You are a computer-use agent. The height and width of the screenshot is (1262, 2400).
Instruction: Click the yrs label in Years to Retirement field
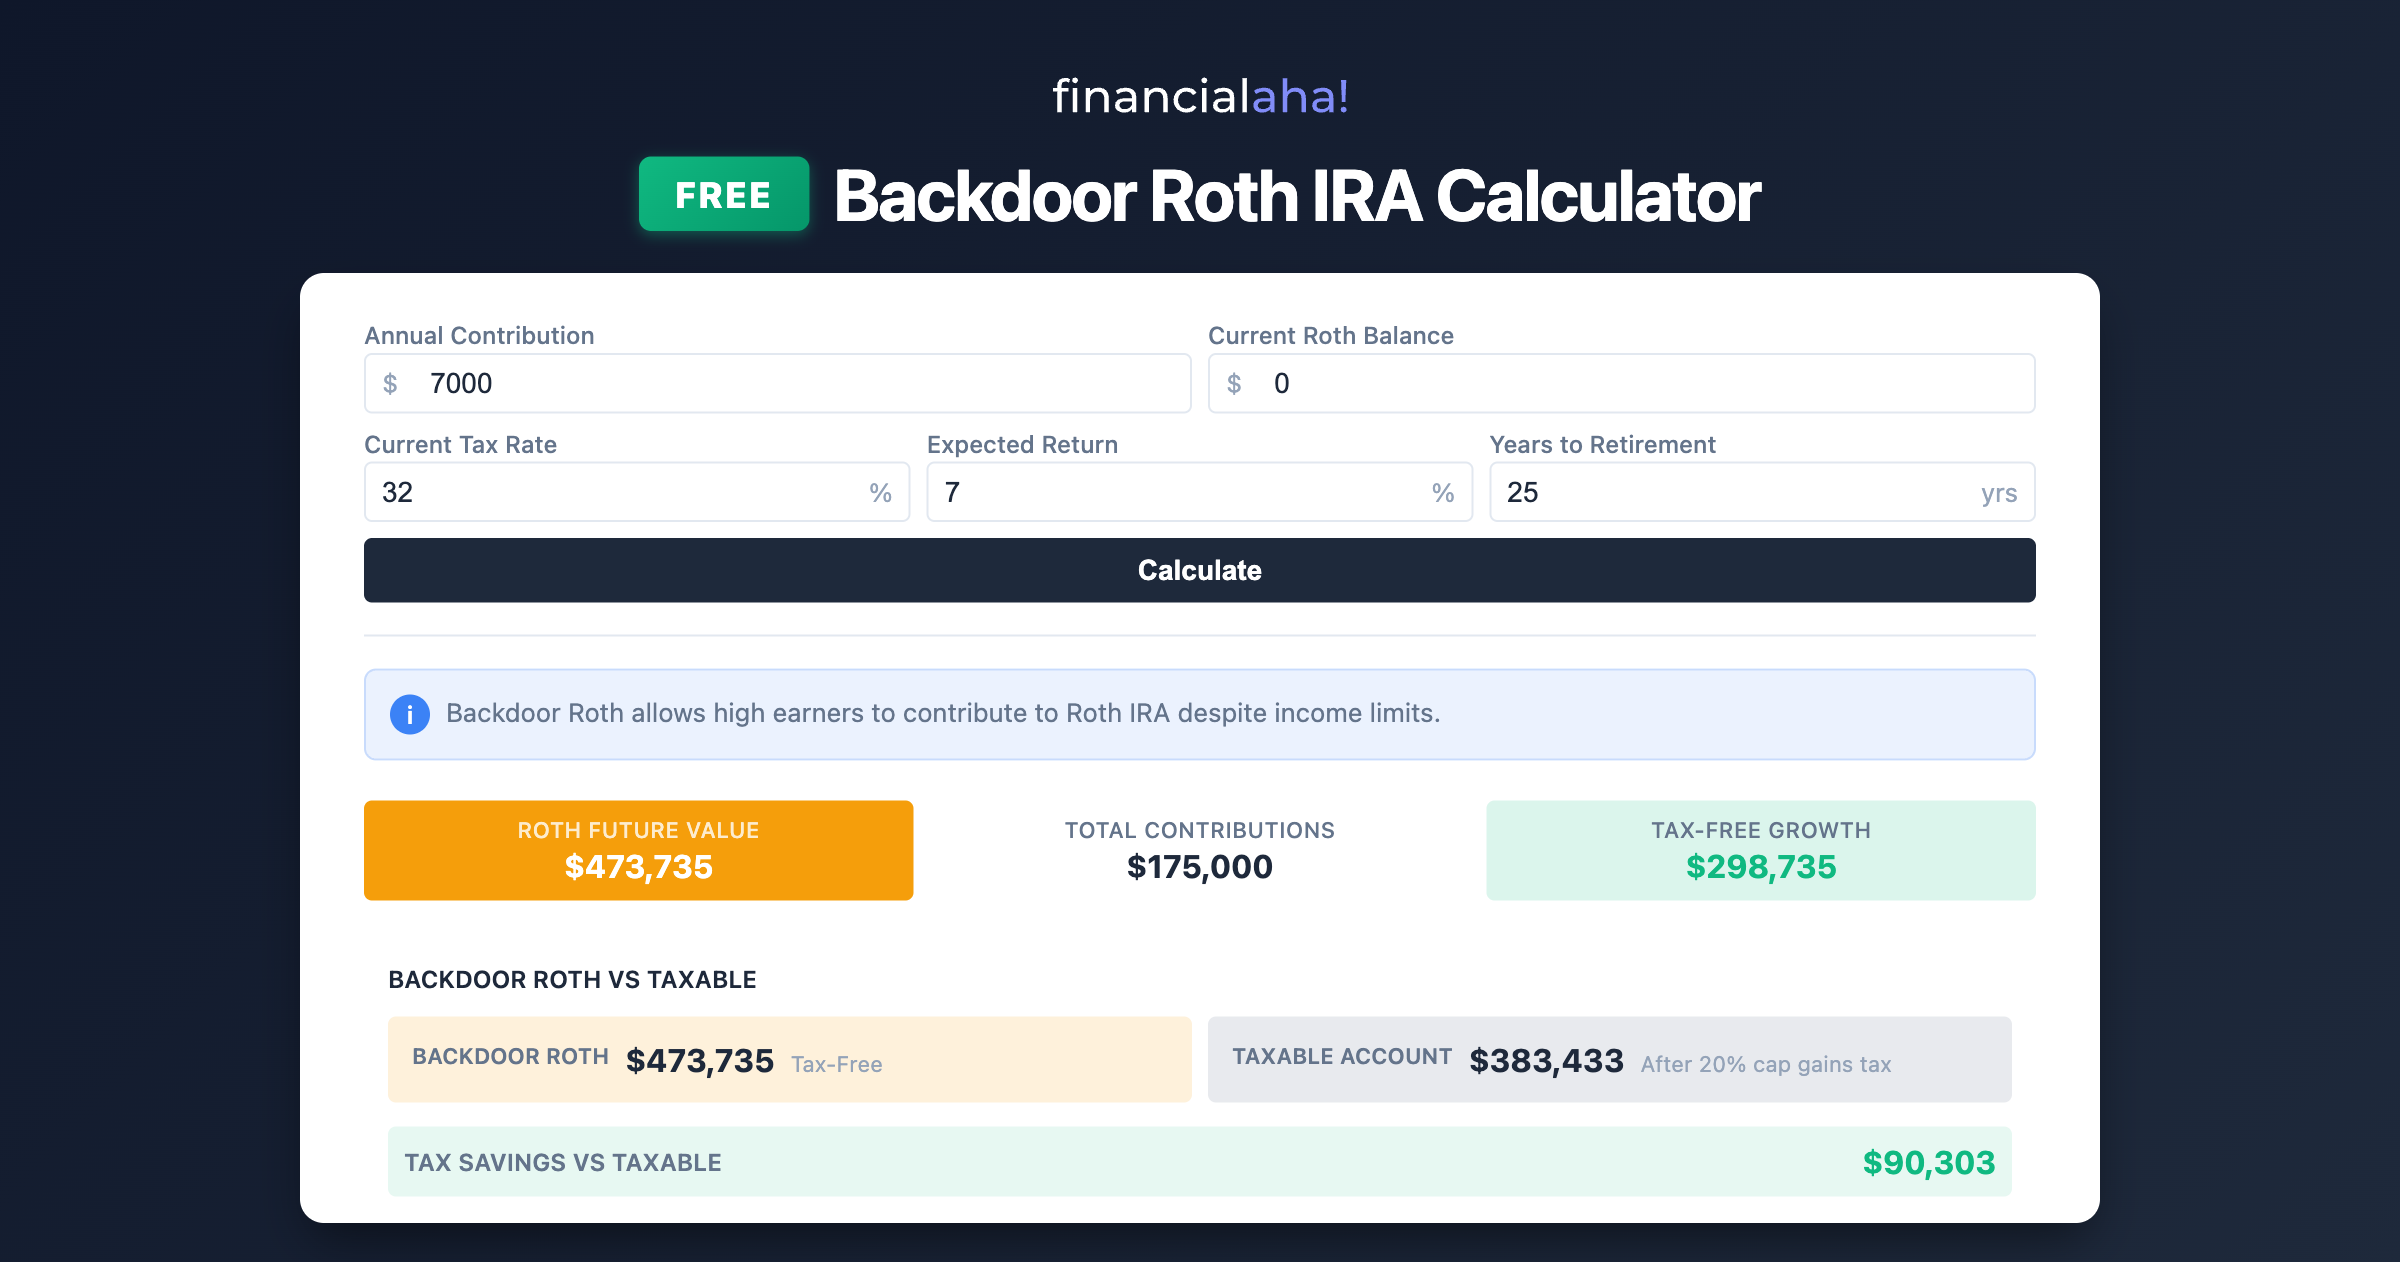(x=1998, y=491)
